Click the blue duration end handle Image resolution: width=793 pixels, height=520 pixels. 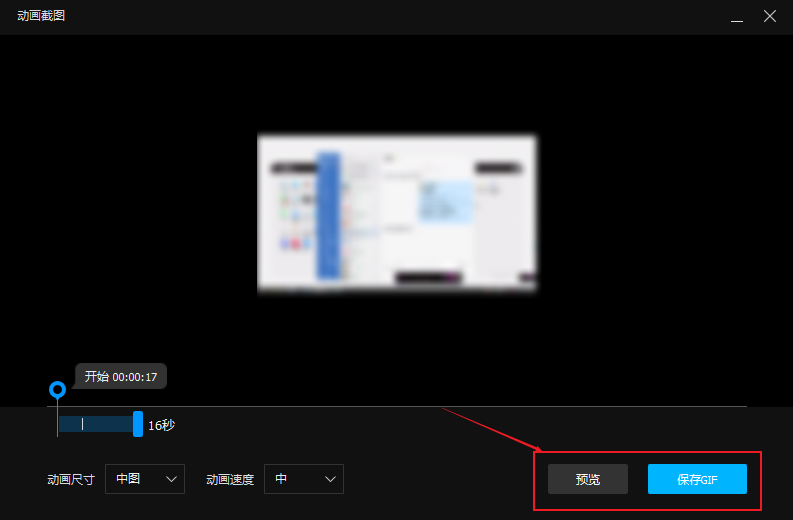(x=138, y=424)
